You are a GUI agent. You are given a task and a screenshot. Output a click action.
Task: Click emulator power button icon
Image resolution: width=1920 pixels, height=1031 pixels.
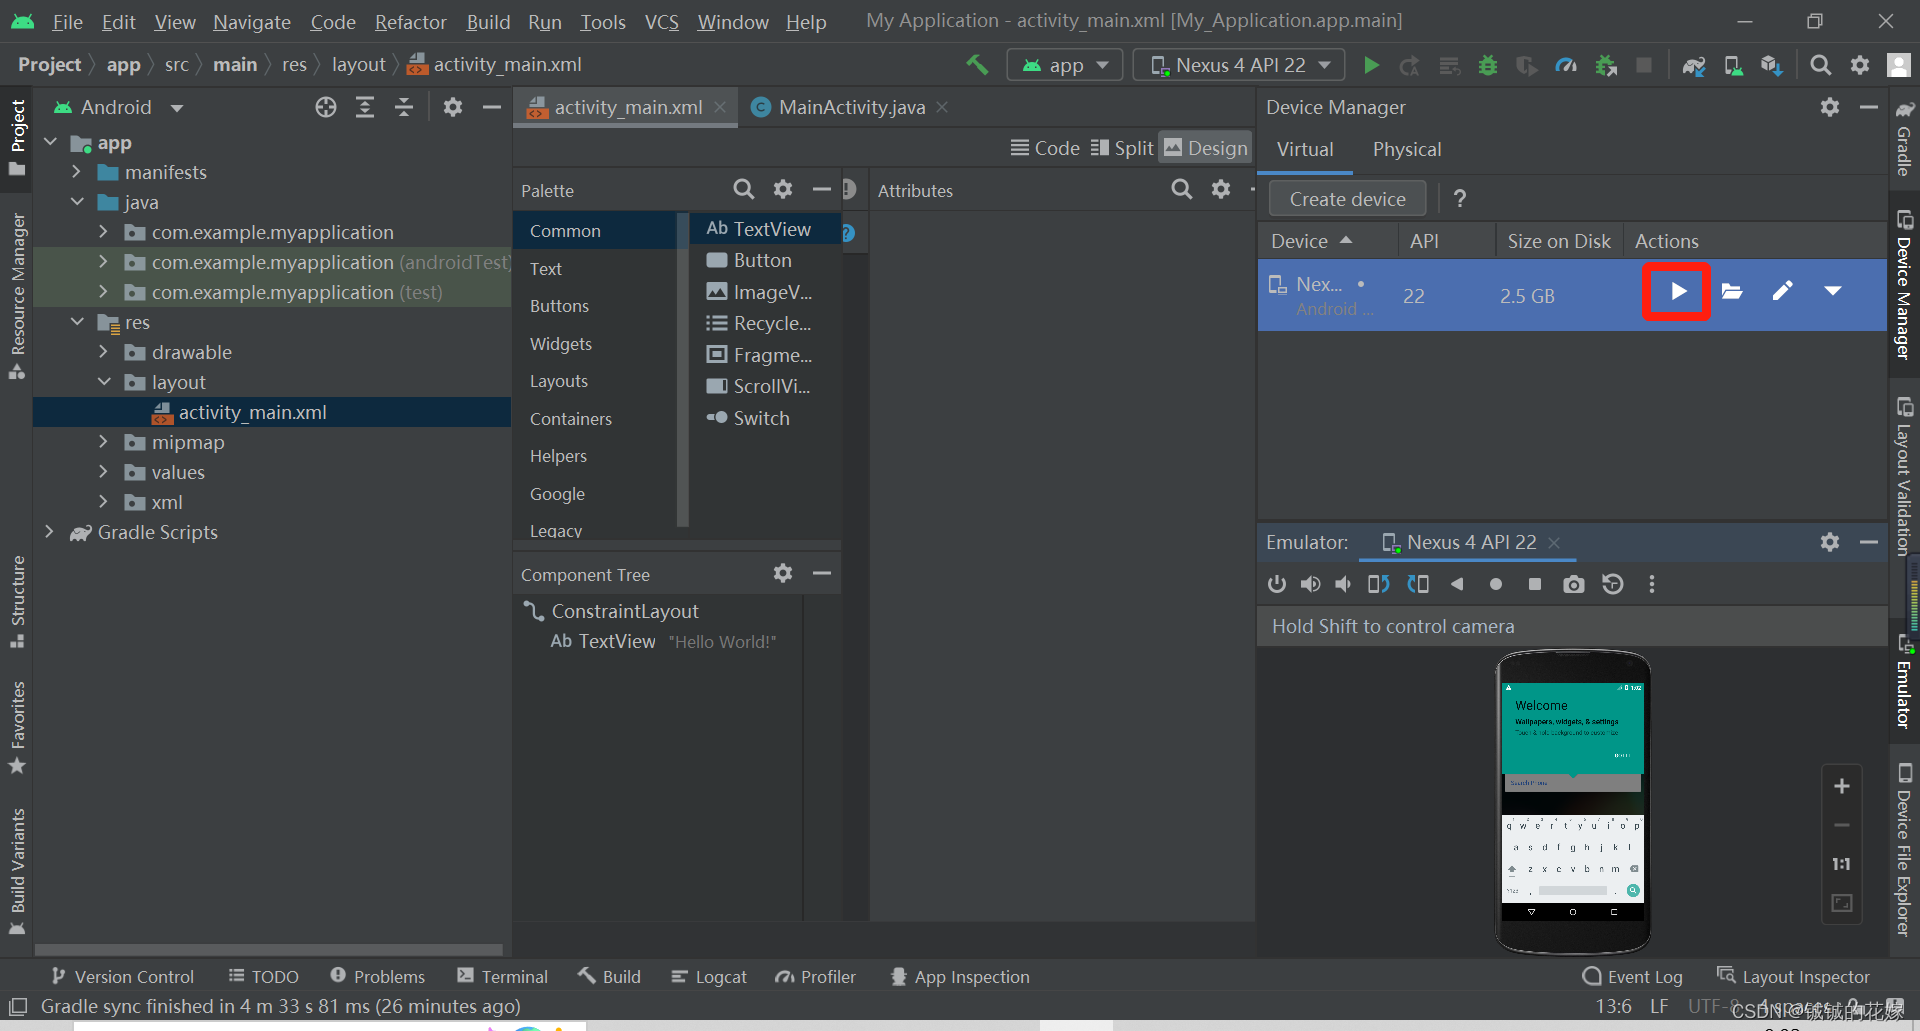[1277, 584]
